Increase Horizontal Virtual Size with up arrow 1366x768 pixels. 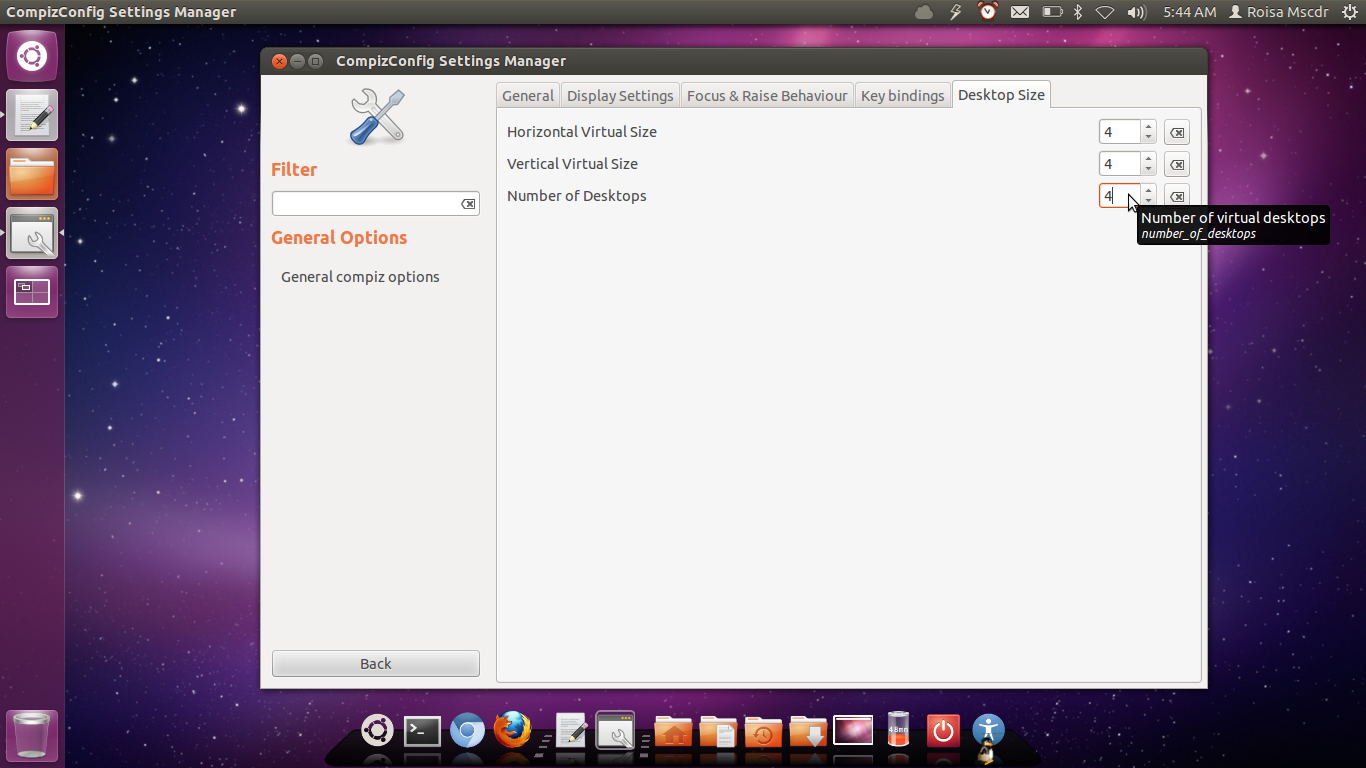pyautogui.click(x=1148, y=127)
